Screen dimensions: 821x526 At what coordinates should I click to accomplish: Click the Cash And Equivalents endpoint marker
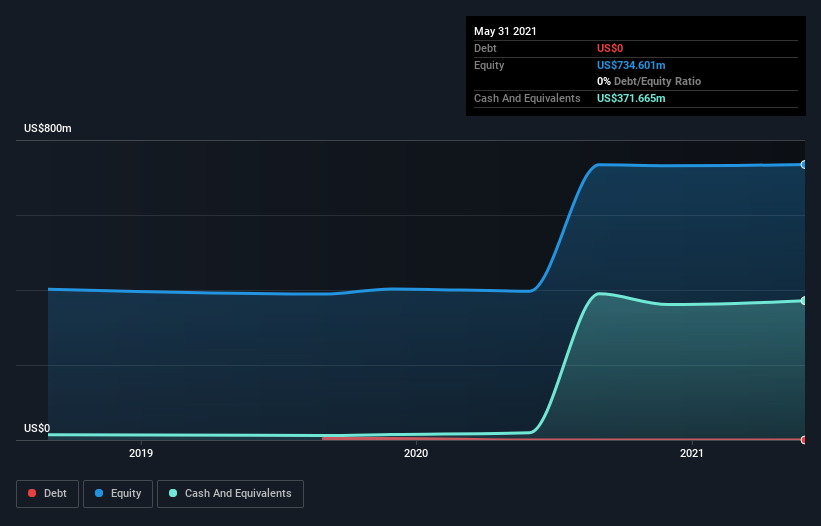pyautogui.click(x=804, y=300)
